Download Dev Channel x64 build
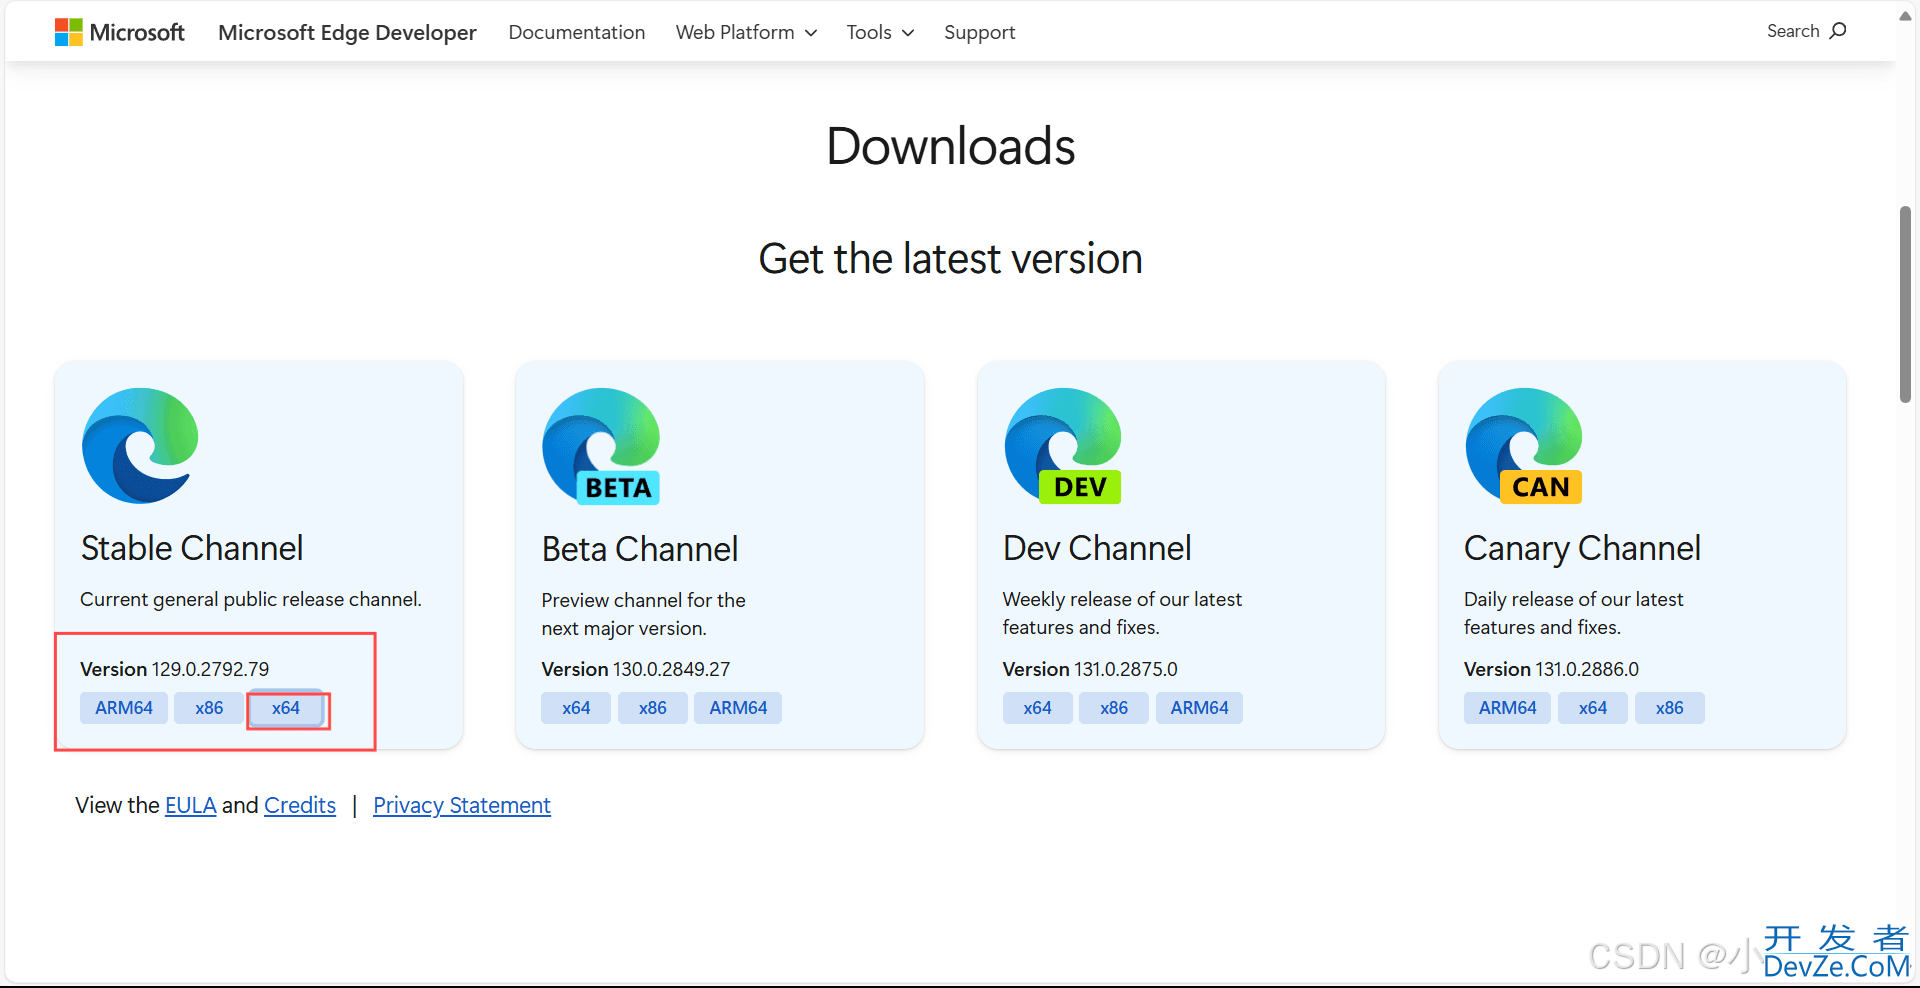This screenshot has height=988, width=1920. click(1037, 708)
